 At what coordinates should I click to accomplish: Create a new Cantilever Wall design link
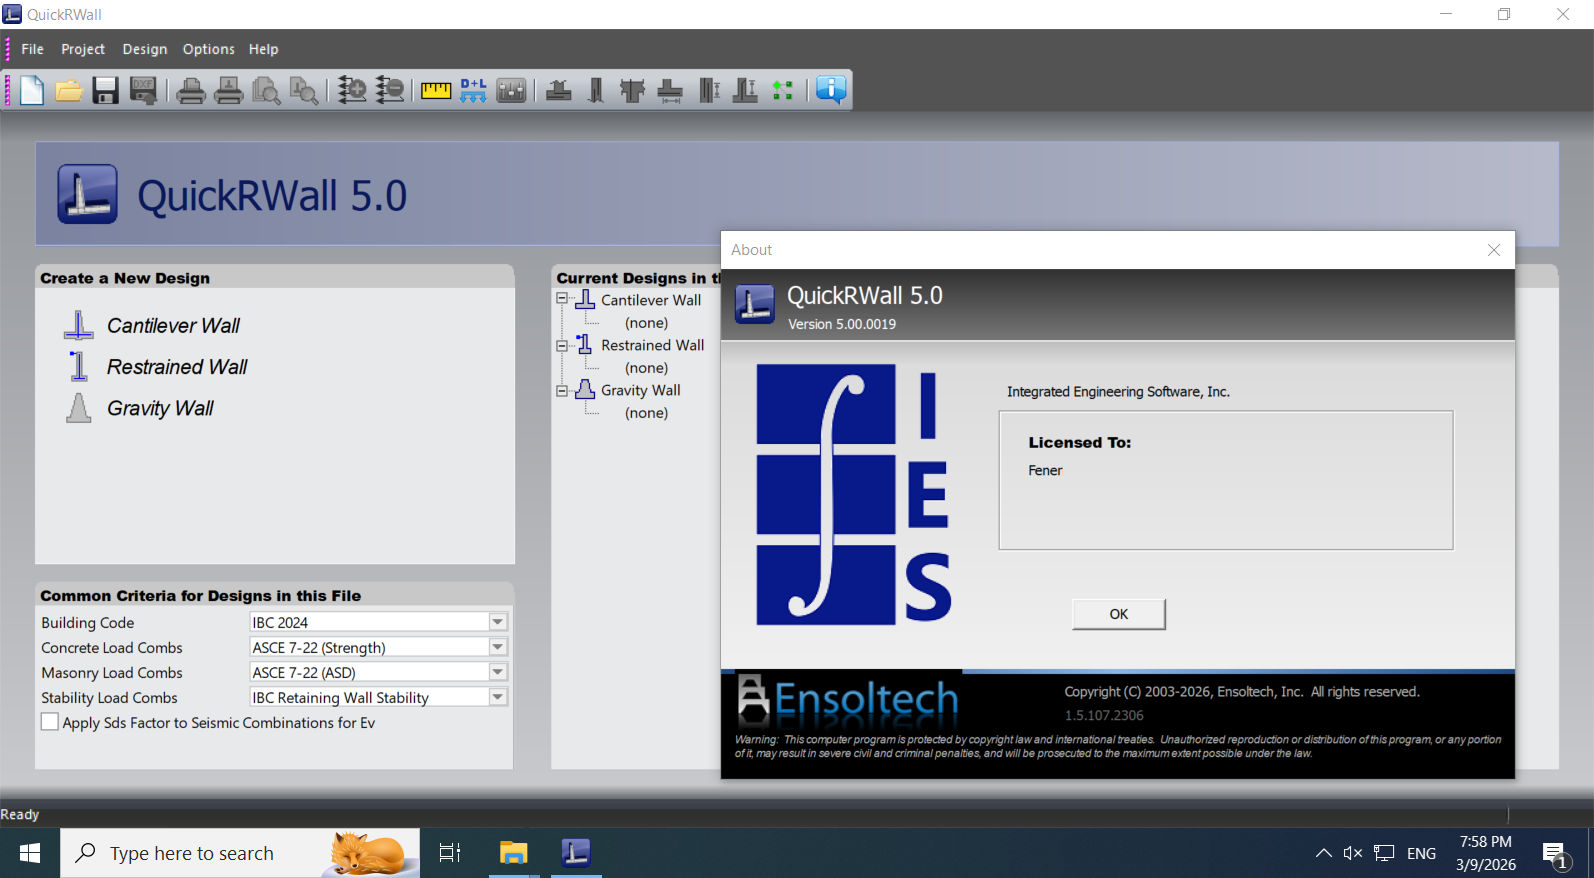(173, 326)
